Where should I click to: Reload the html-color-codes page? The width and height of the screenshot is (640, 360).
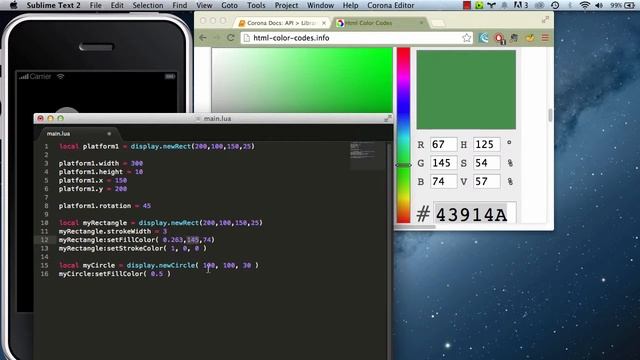[231, 38]
